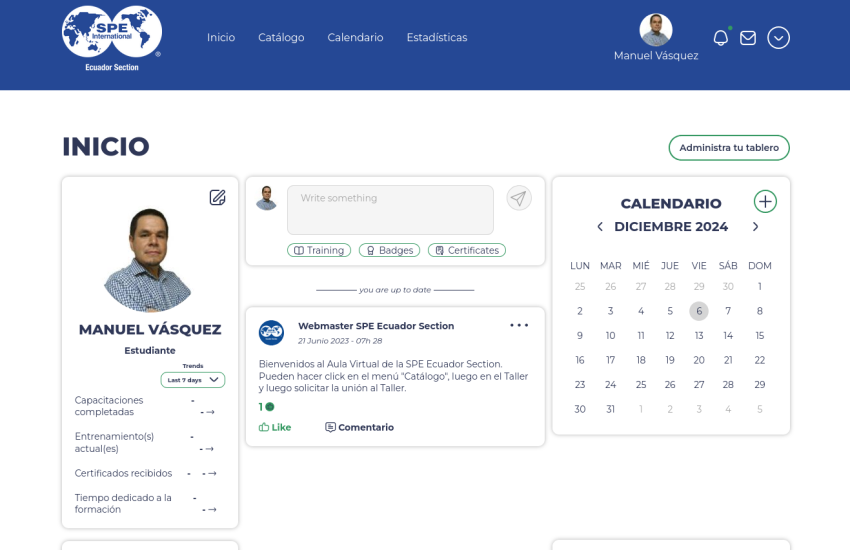Open the messages envelope icon

coord(748,38)
